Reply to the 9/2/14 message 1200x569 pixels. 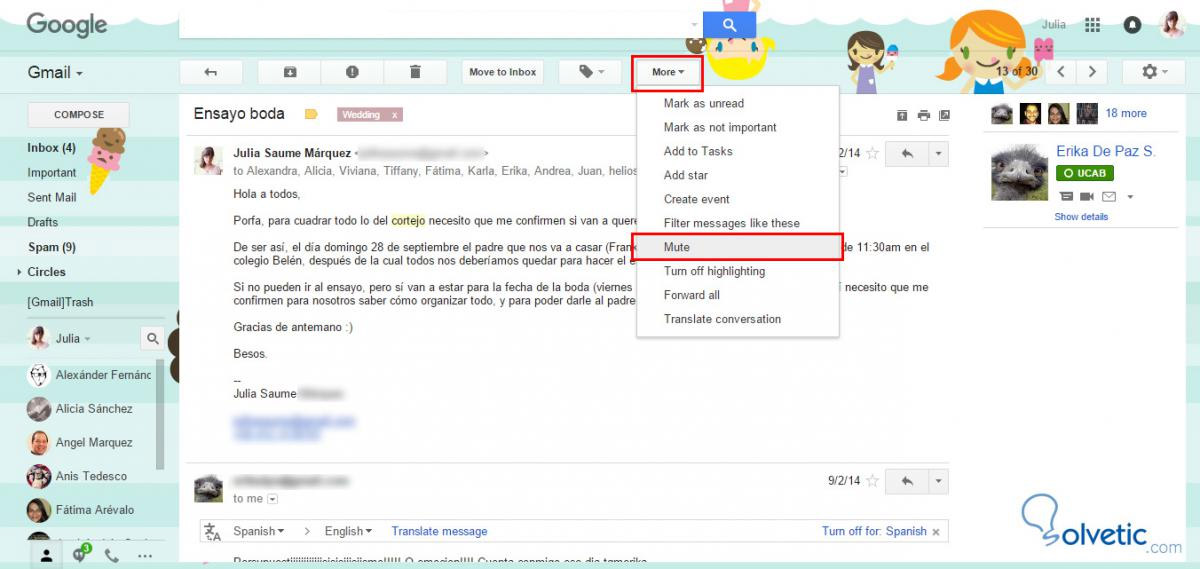coord(908,481)
